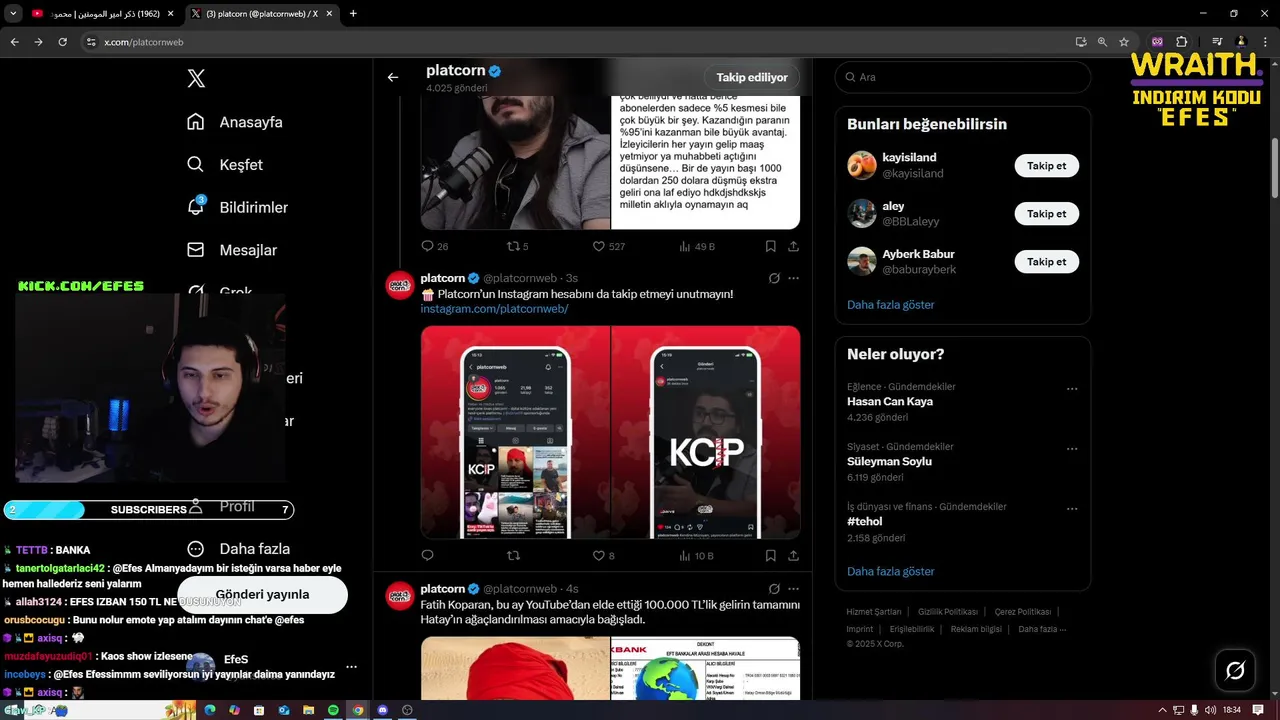This screenshot has height=720, width=1280.
Task: Open the #tehol trend
Action: (x=867, y=521)
